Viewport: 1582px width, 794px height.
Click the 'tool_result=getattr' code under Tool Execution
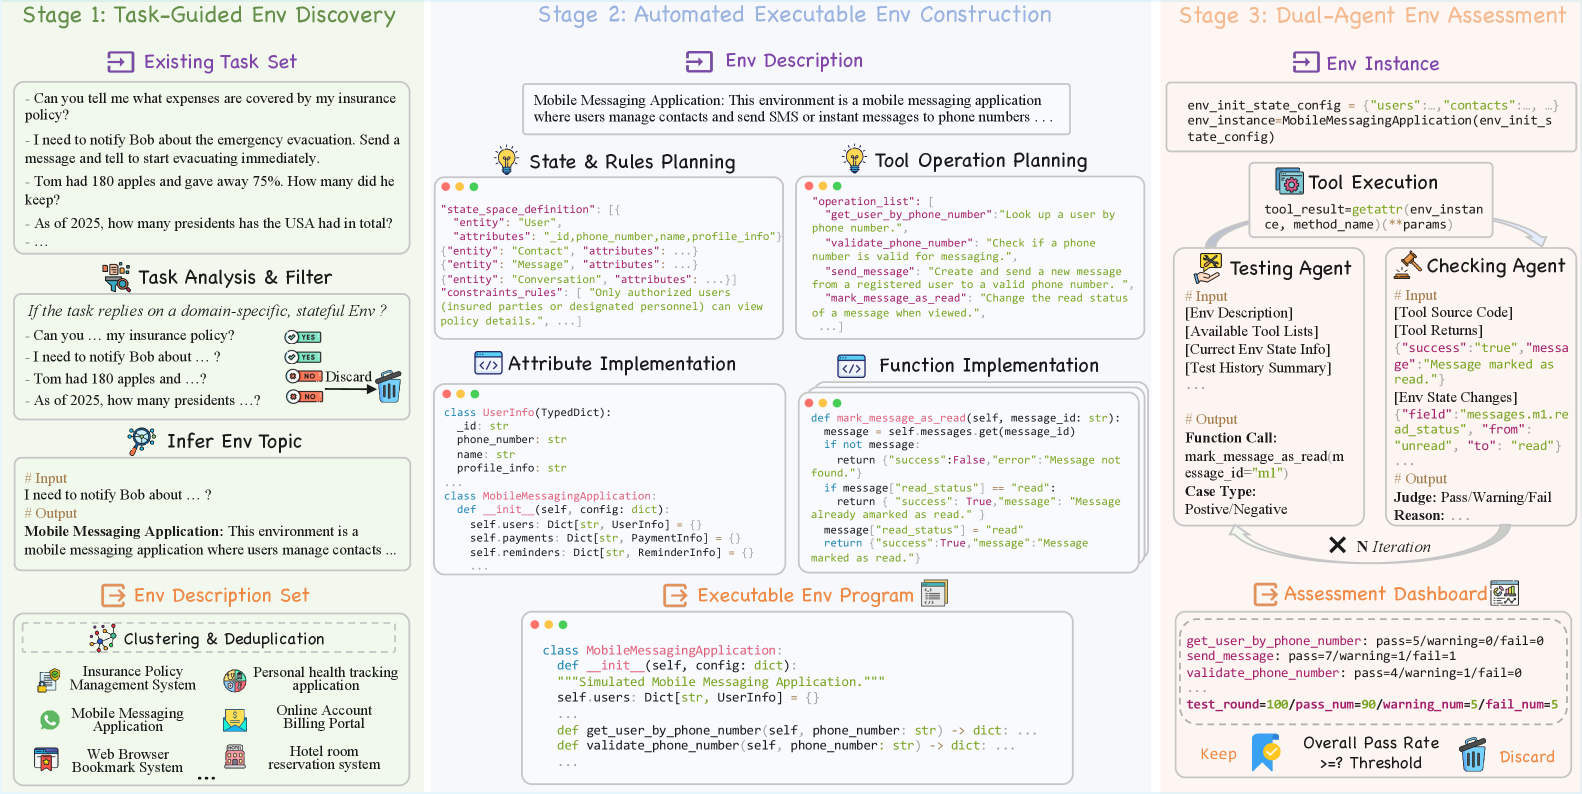pyautogui.click(x=1373, y=216)
